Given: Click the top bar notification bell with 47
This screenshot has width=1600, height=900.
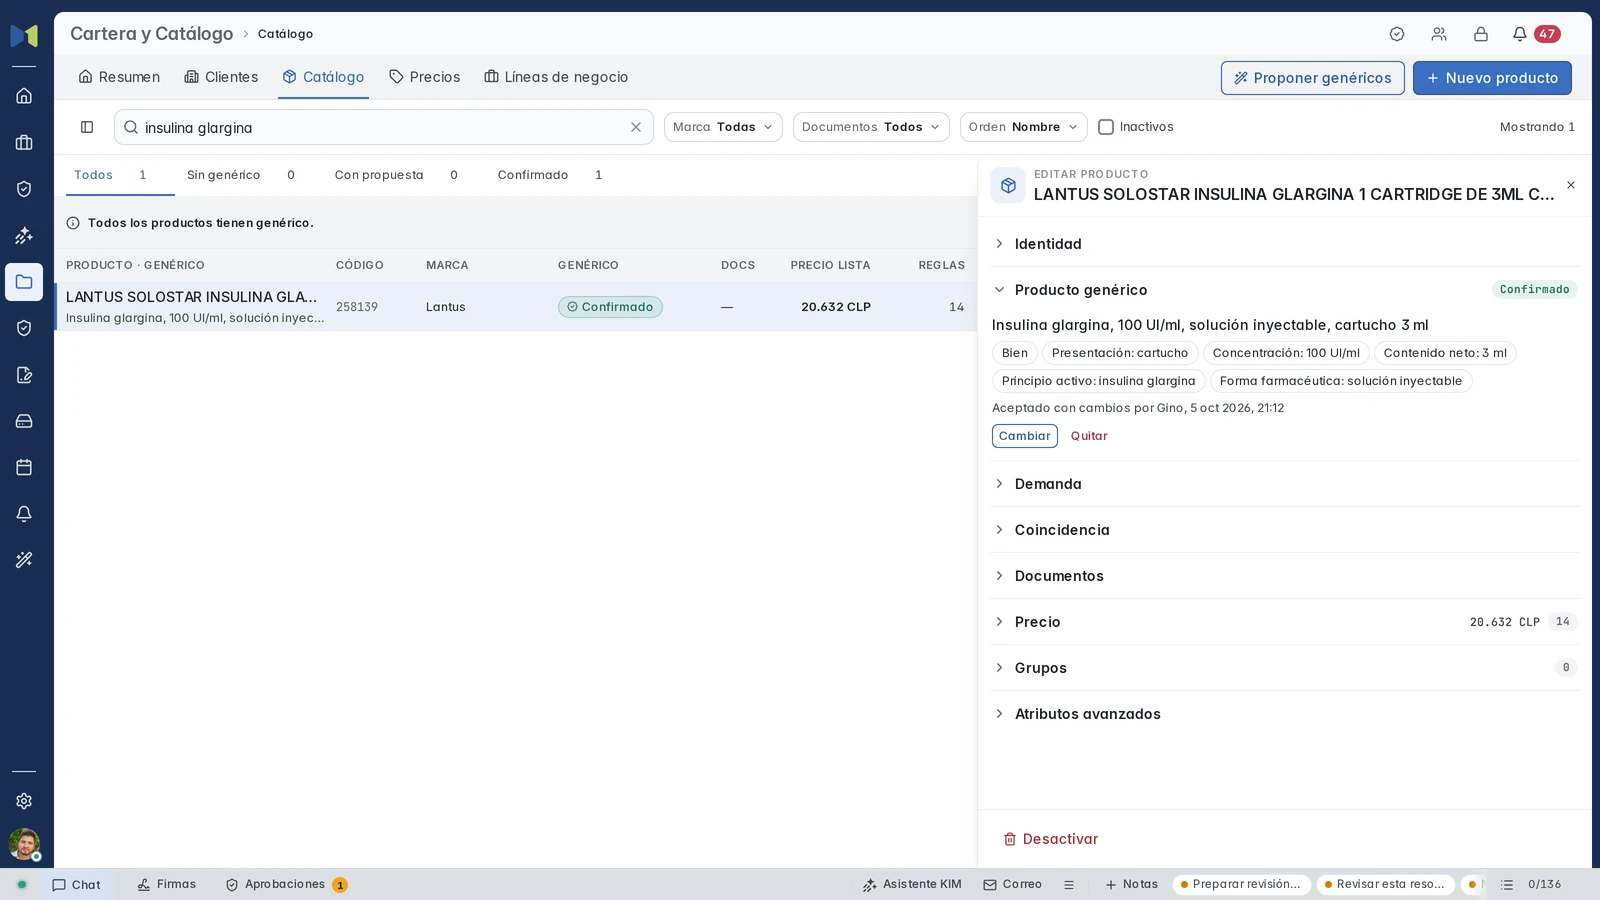Looking at the screenshot, I should pos(1535,34).
